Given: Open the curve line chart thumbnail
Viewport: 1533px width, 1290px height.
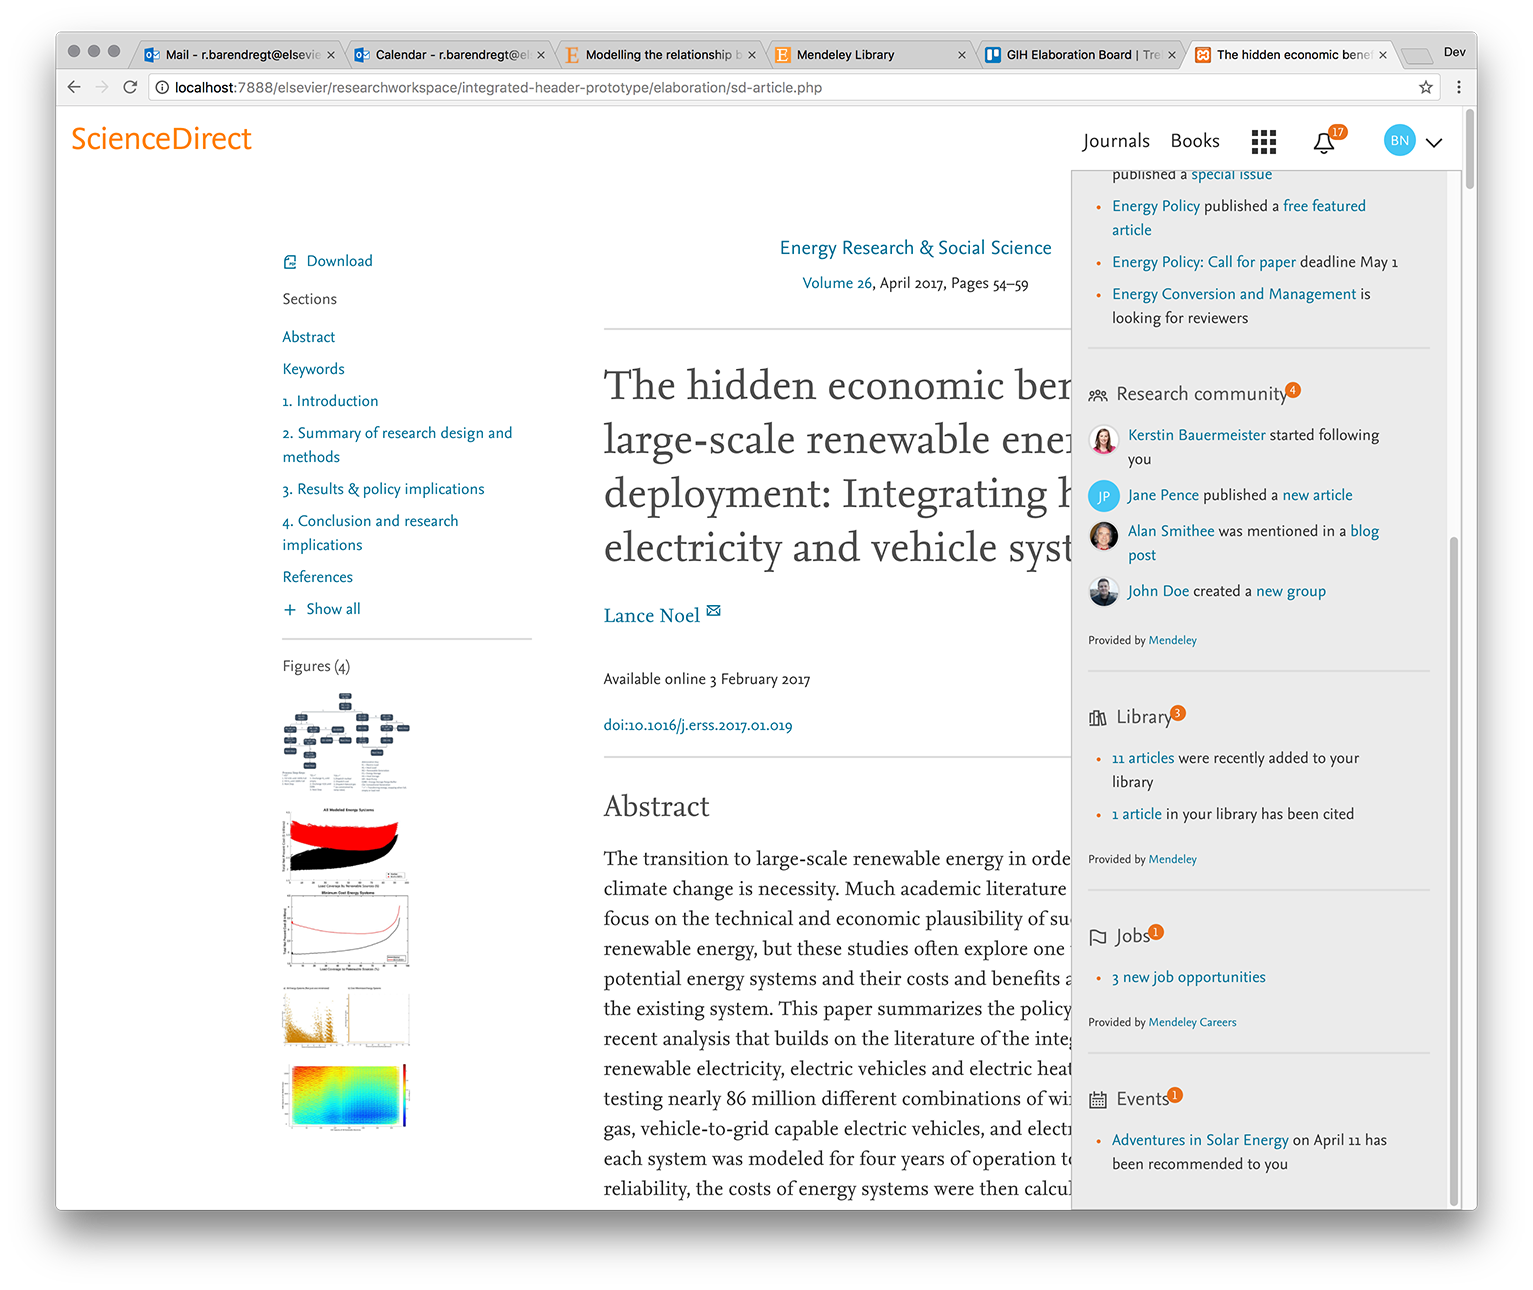Looking at the screenshot, I should [x=346, y=933].
